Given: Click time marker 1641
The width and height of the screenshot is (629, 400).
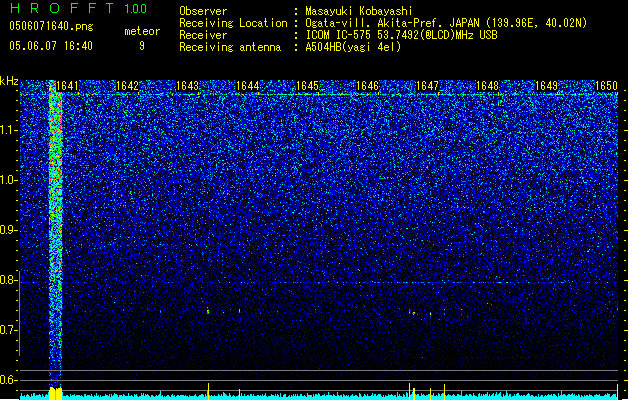Looking at the screenshot, I should click(67, 86).
